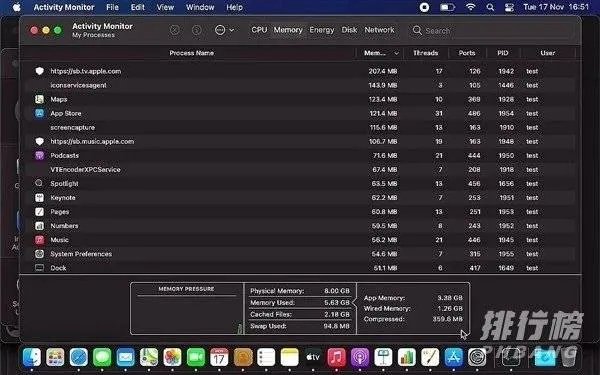Open Reminders from the Dock
This screenshot has width=600, height=375.
(266, 357)
